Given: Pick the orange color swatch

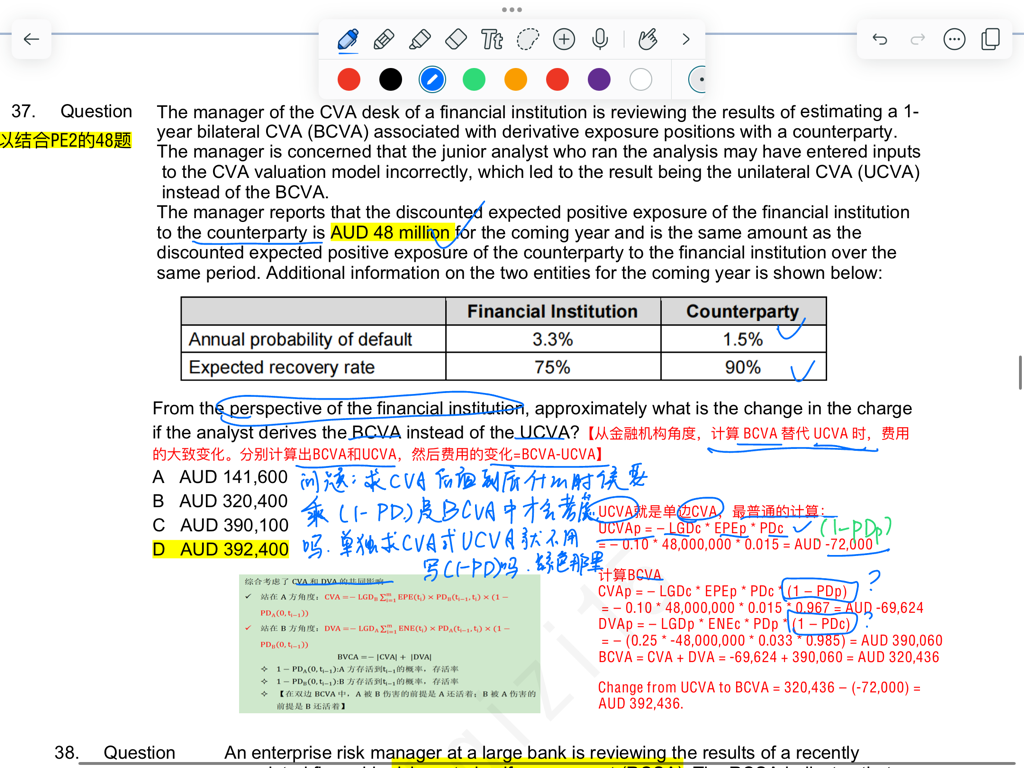Looking at the screenshot, I should click(x=516, y=80).
